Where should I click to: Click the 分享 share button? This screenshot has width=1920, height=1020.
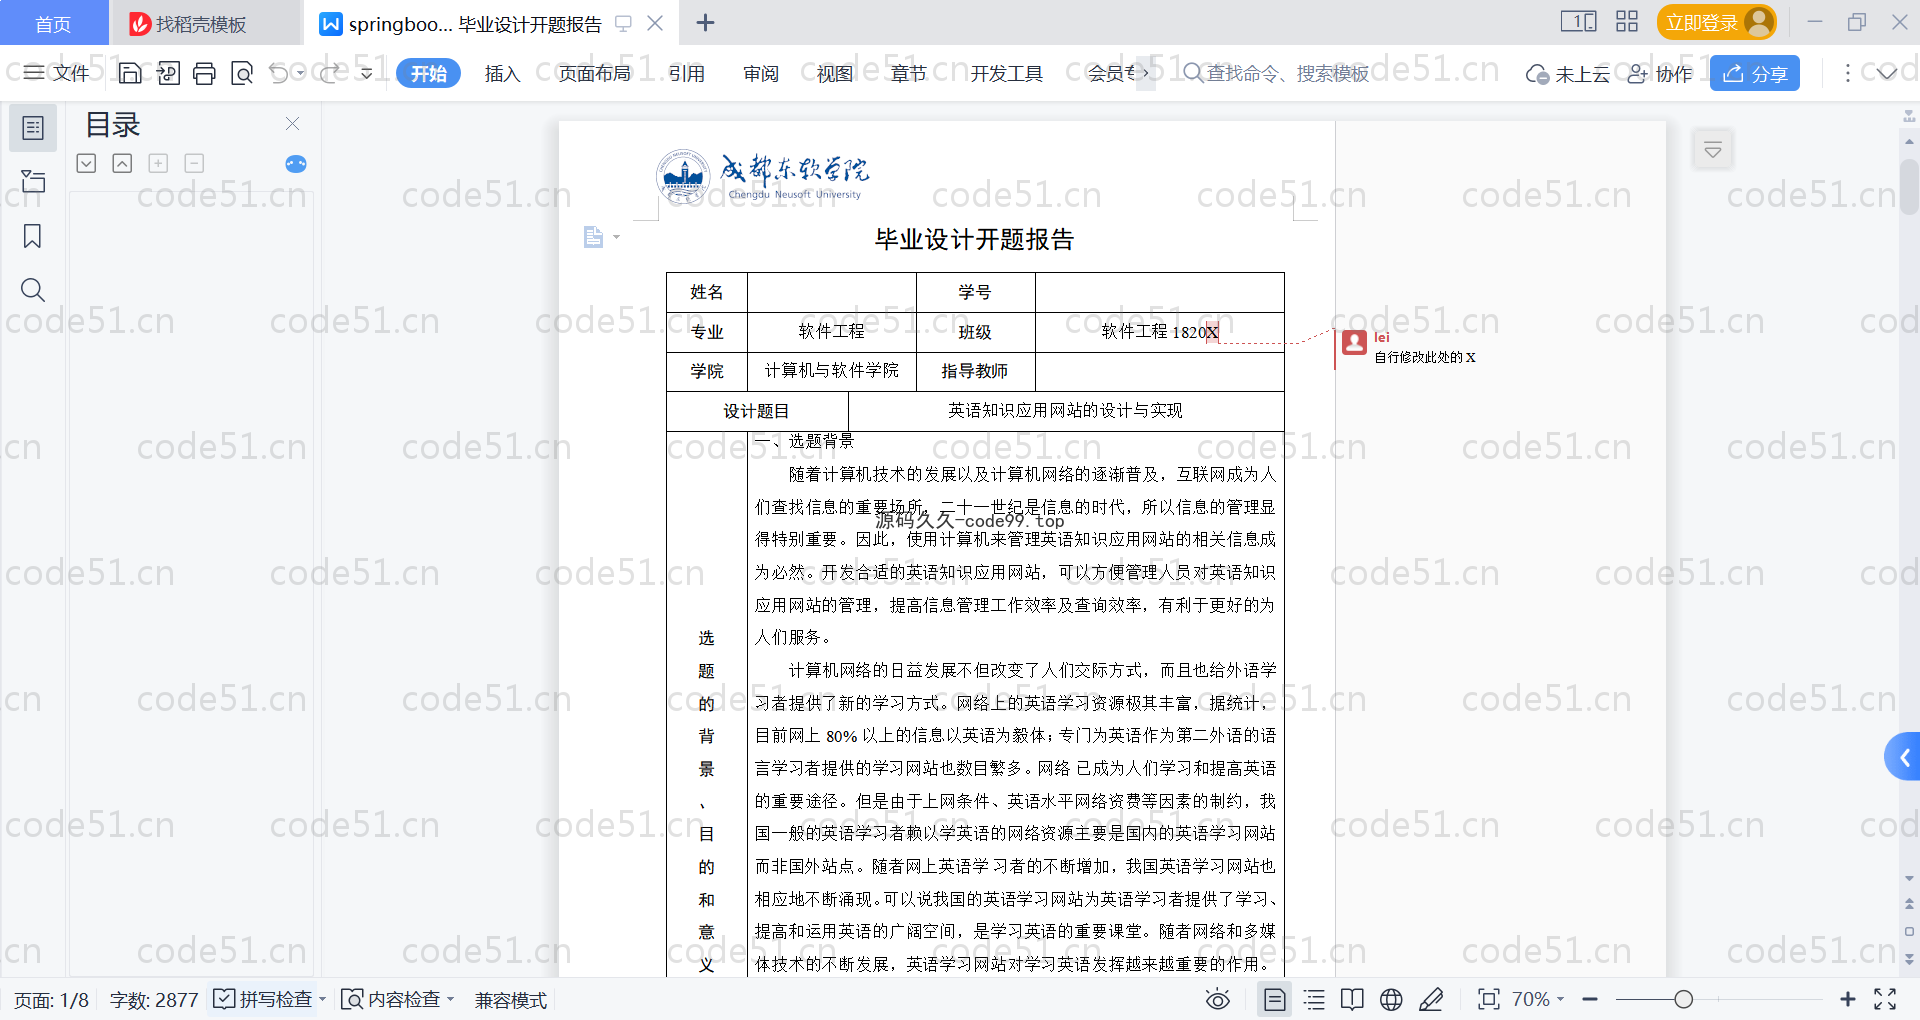point(1755,73)
